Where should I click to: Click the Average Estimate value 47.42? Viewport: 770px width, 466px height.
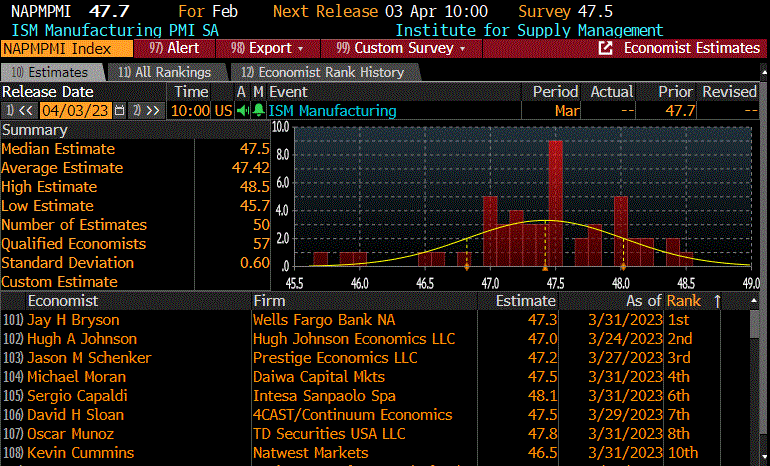coord(250,168)
